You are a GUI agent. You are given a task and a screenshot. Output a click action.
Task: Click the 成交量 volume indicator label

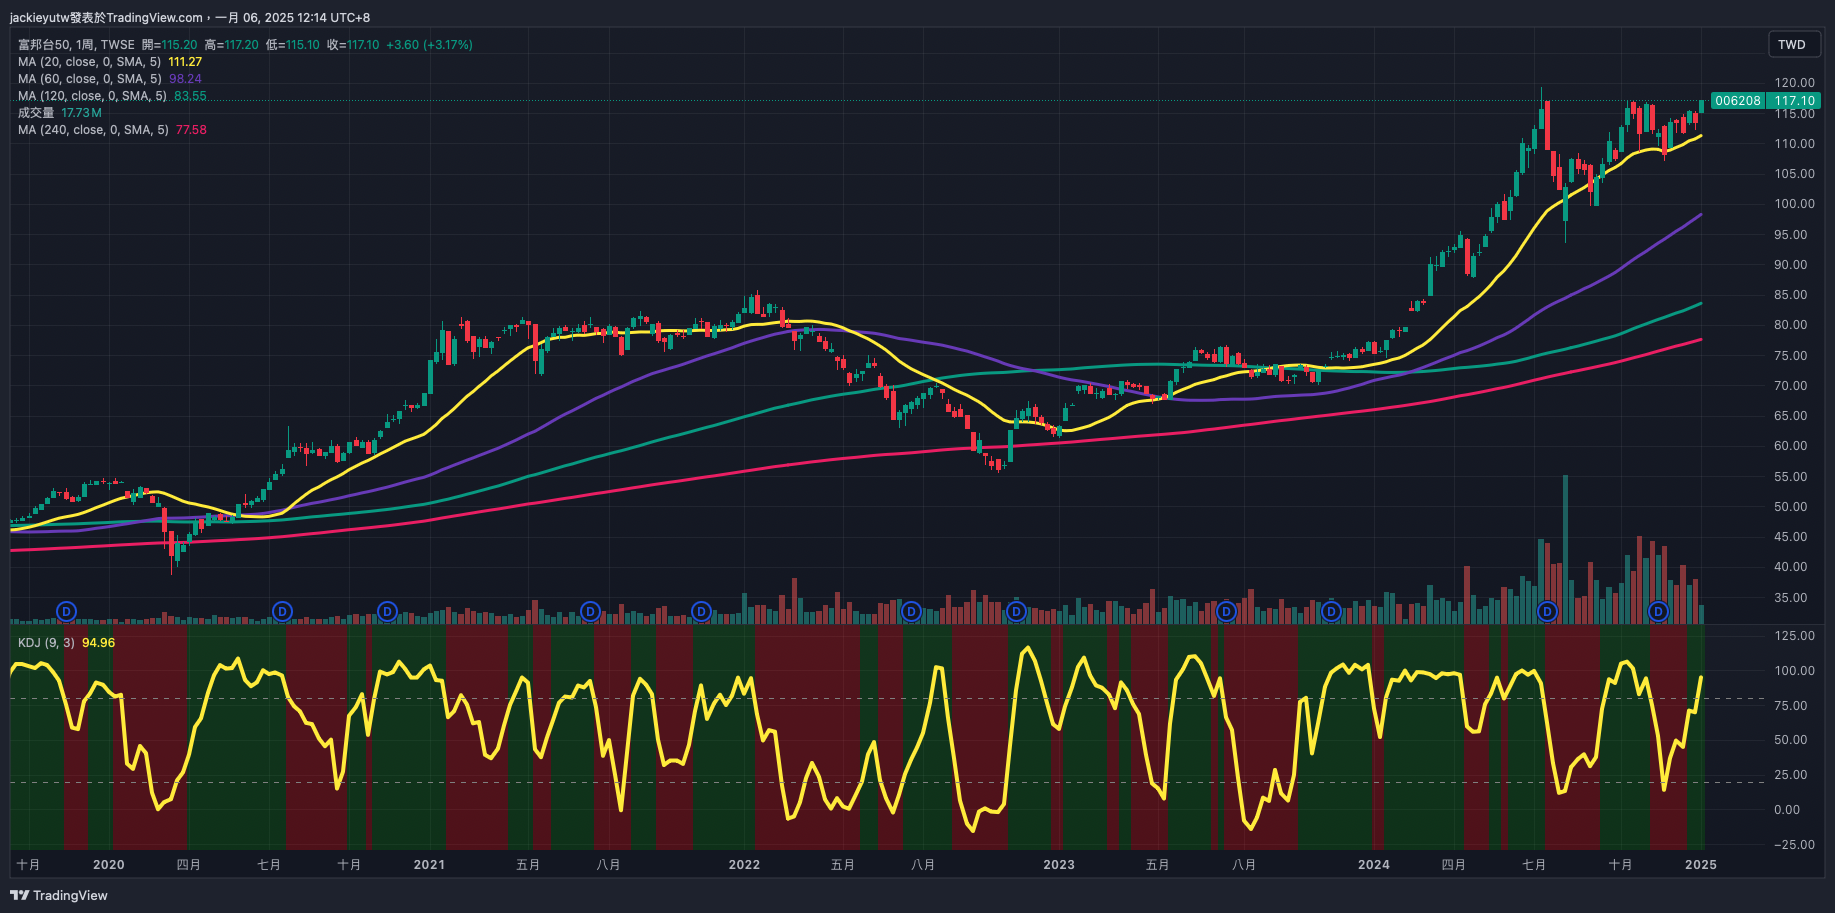(x=36, y=113)
